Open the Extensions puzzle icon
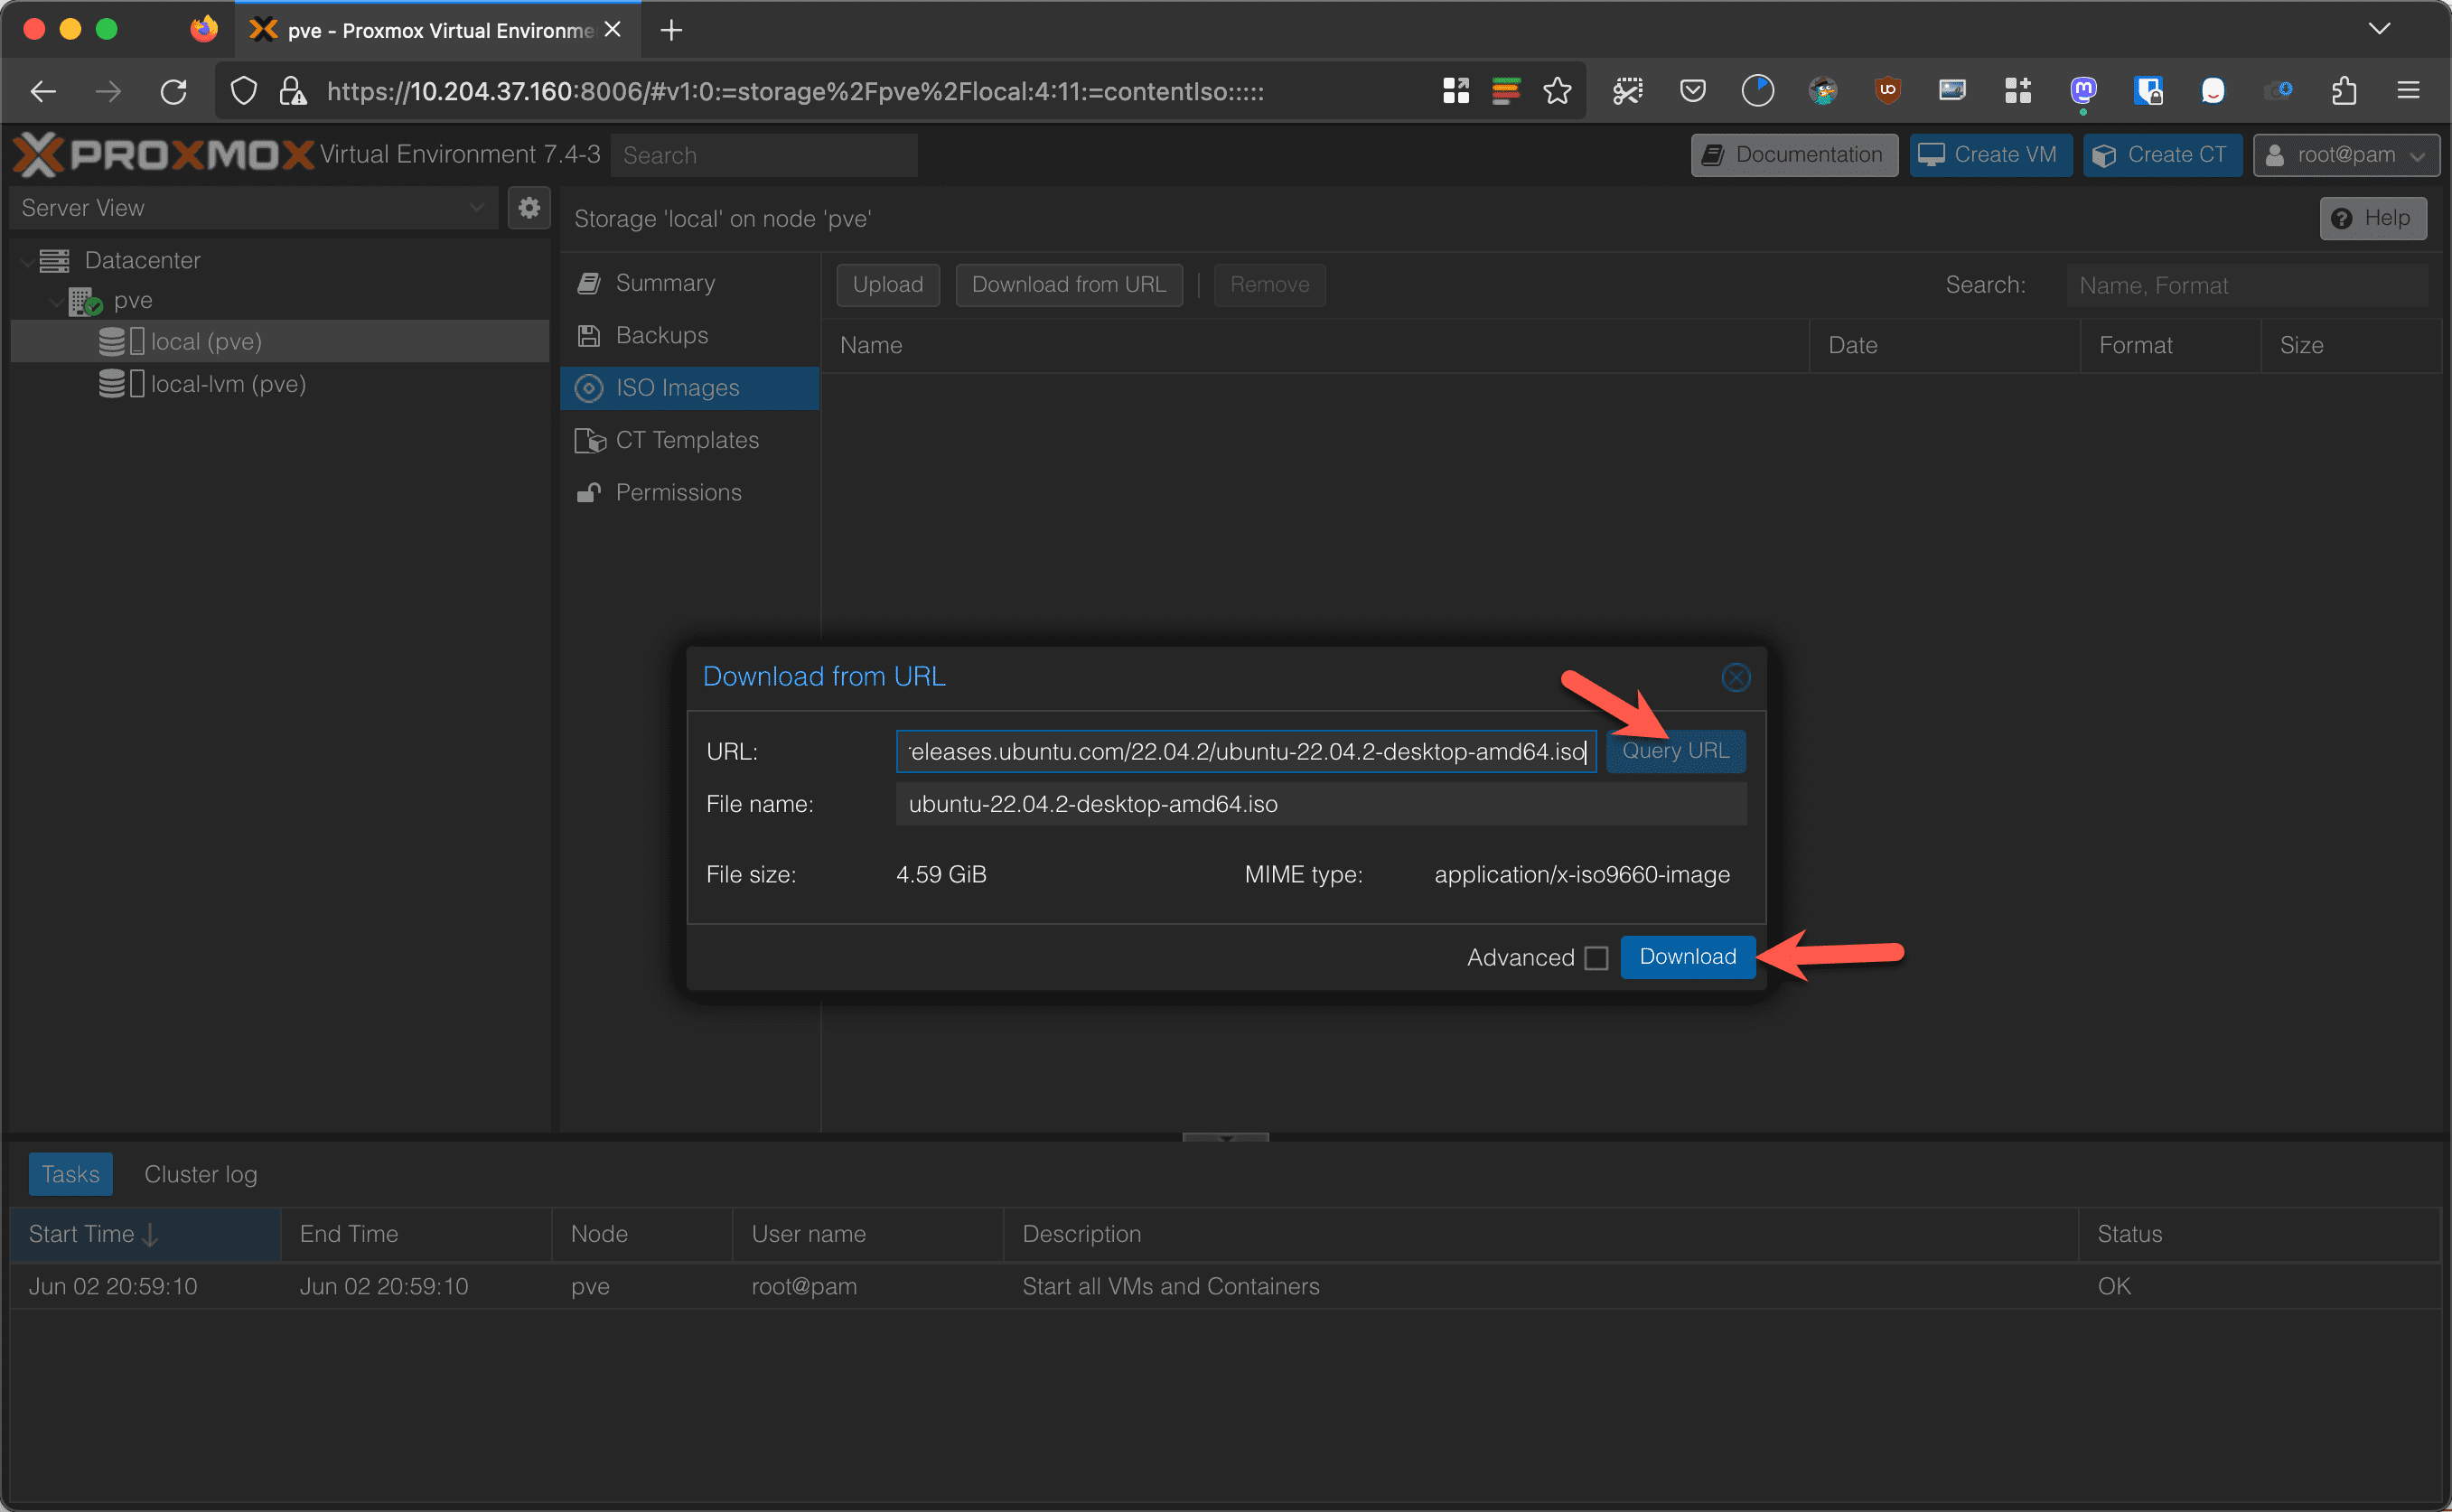 [2344, 91]
